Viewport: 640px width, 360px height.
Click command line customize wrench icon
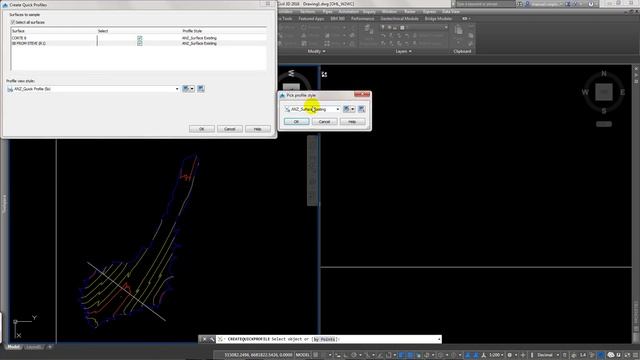click(x=211, y=339)
